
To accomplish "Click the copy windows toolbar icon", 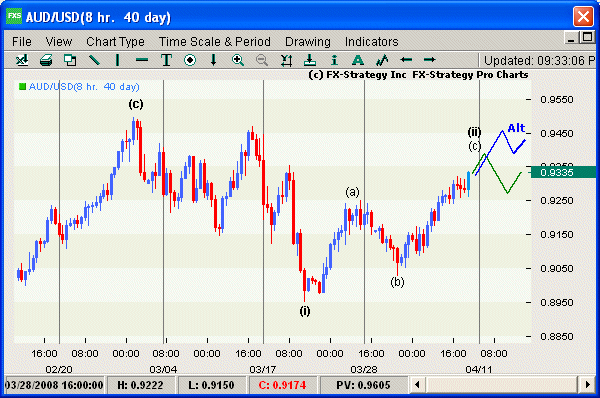I will coord(70,60).
